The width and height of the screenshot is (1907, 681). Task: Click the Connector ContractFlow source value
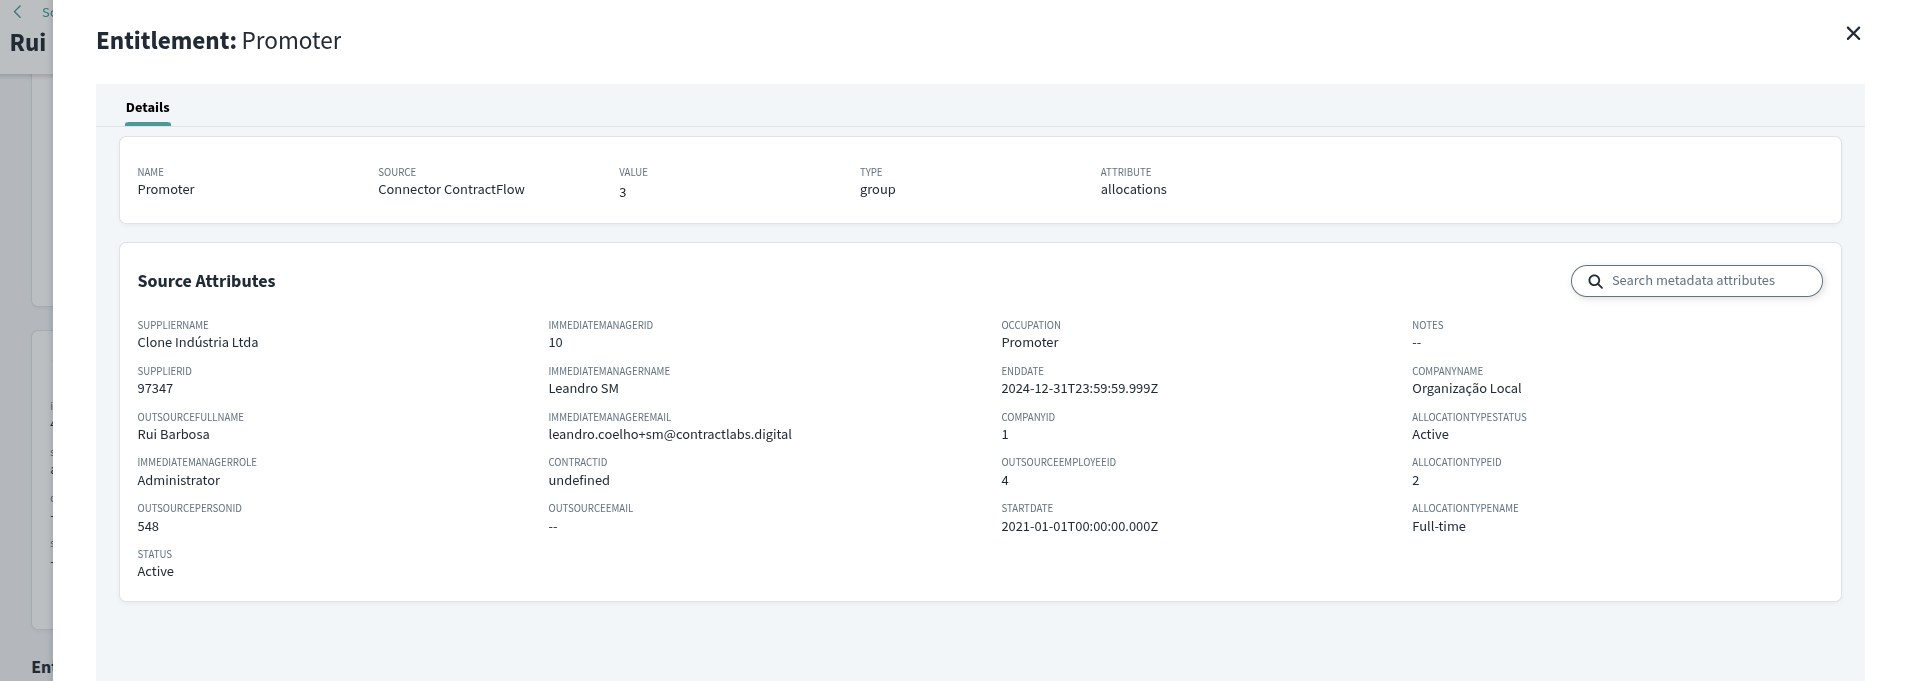[450, 190]
